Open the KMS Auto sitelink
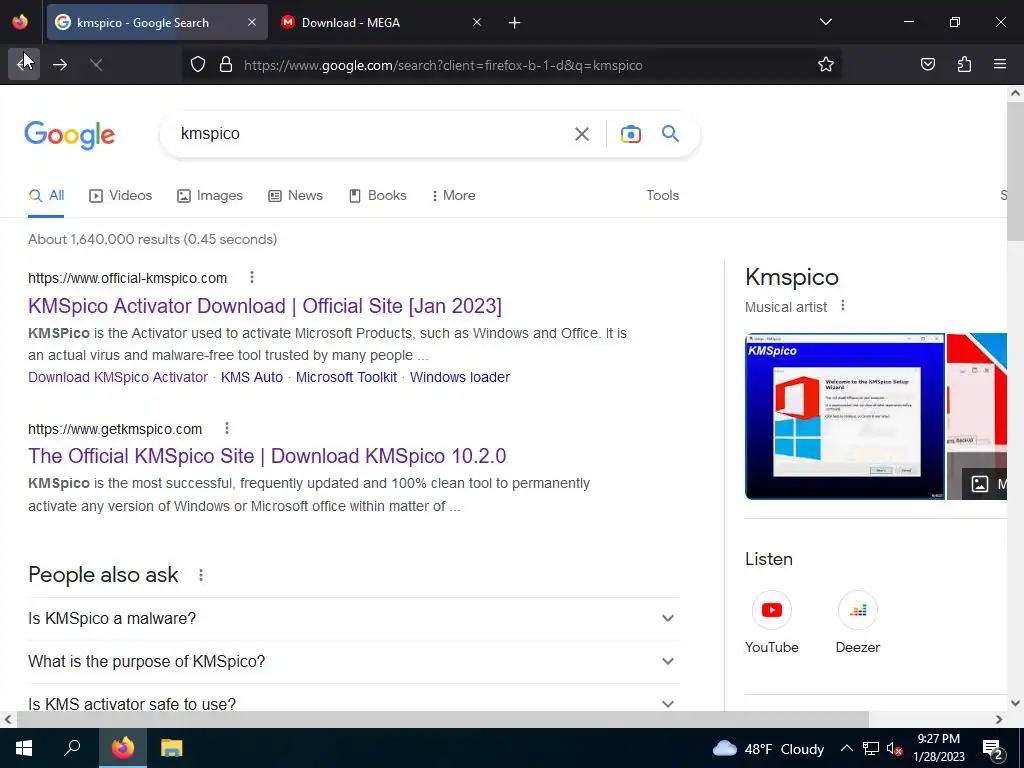 tap(251, 377)
